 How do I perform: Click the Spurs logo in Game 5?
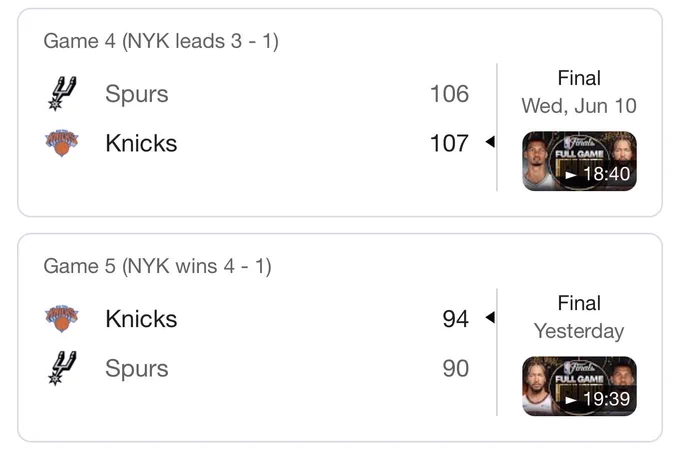click(x=62, y=368)
